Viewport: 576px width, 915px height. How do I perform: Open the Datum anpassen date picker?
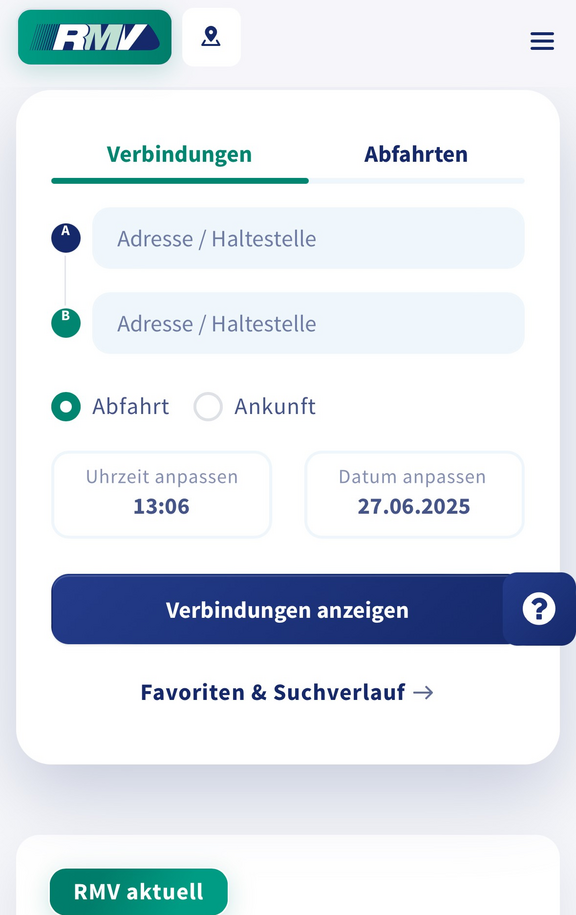coord(414,494)
